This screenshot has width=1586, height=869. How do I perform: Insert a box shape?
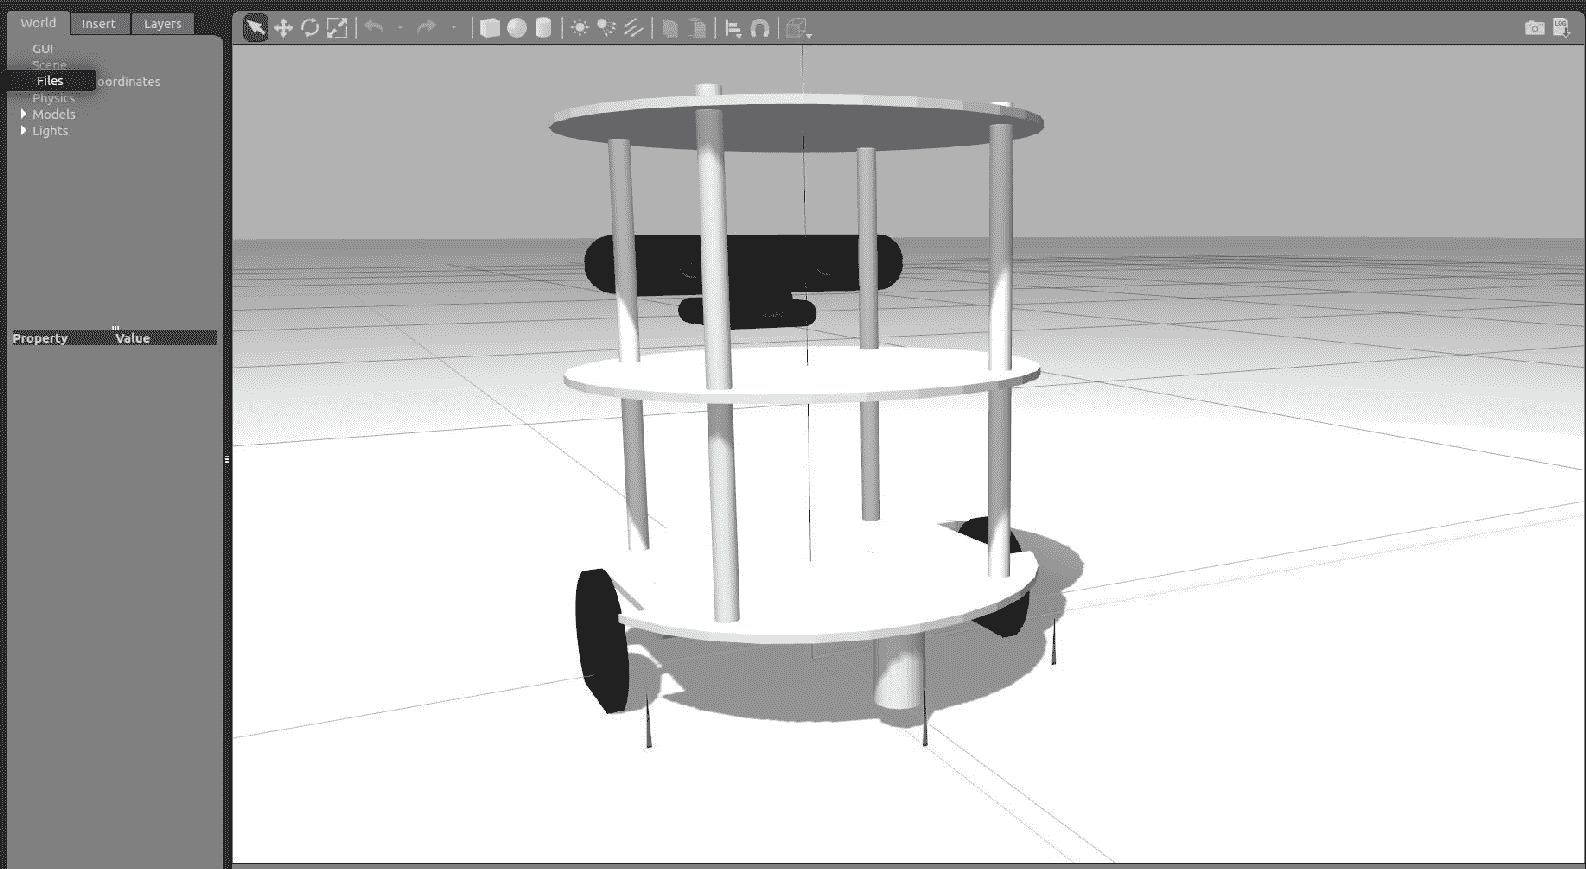point(489,28)
